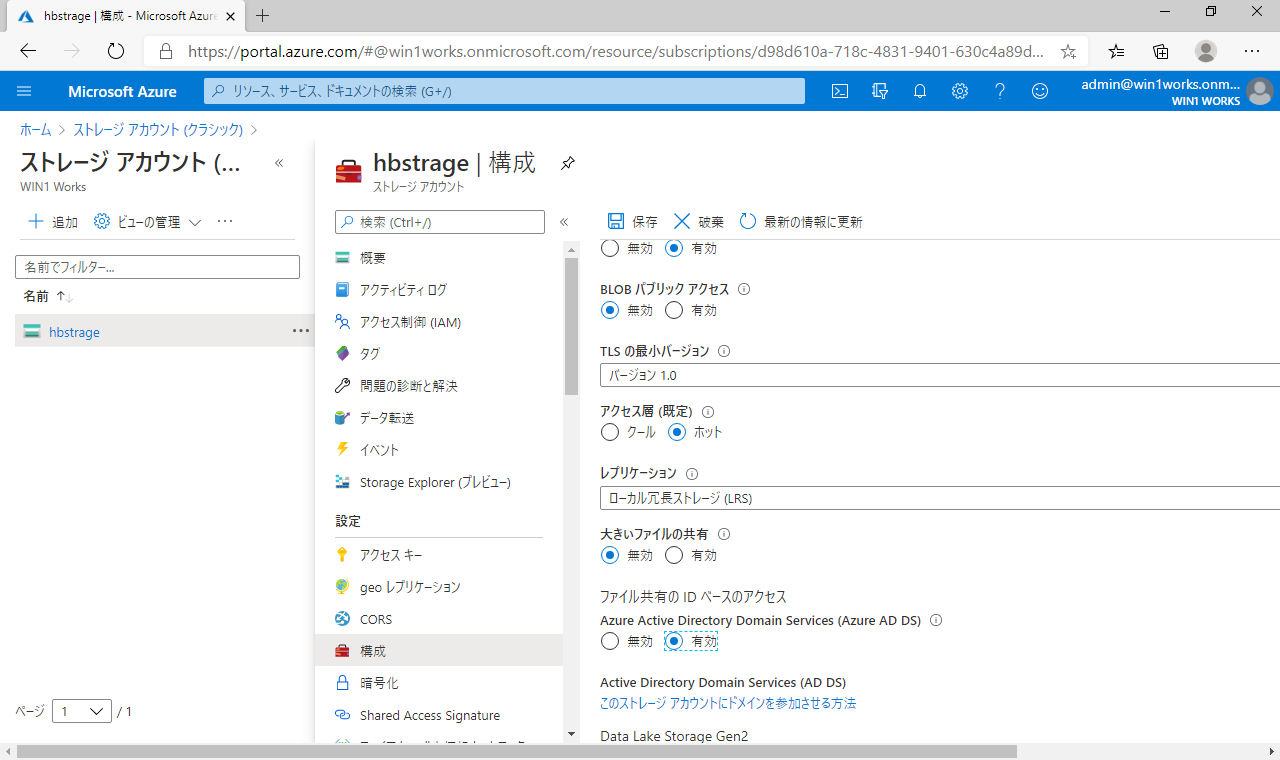The image size is (1280, 760).
Task: Show info for TLS minimum version
Action: [724, 351]
